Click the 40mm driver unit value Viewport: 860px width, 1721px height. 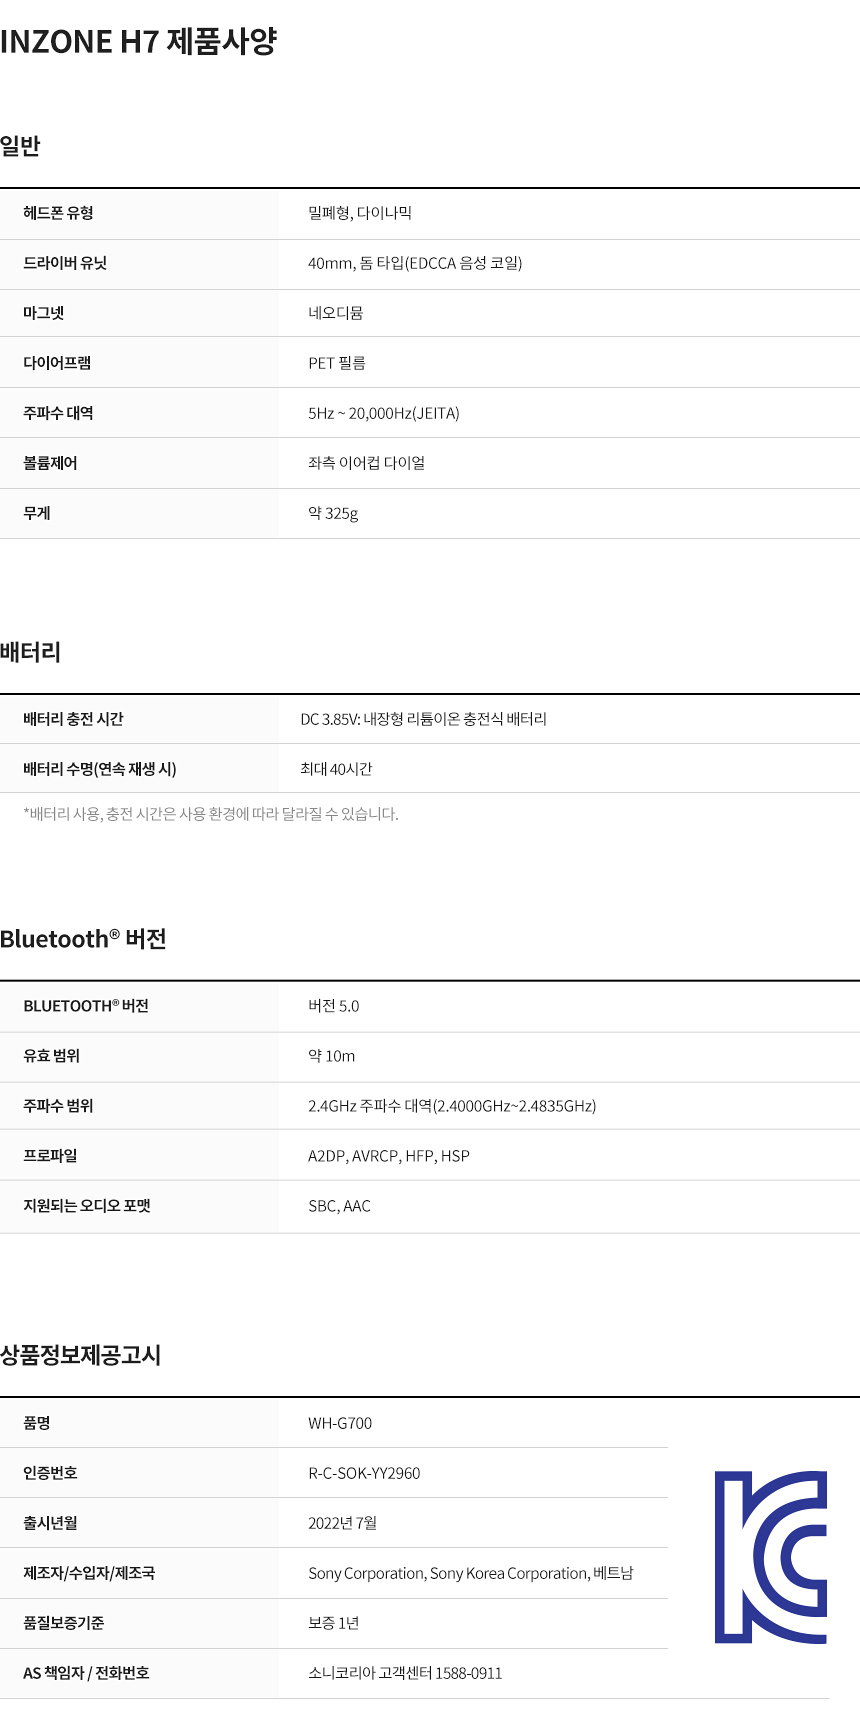click(414, 263)
